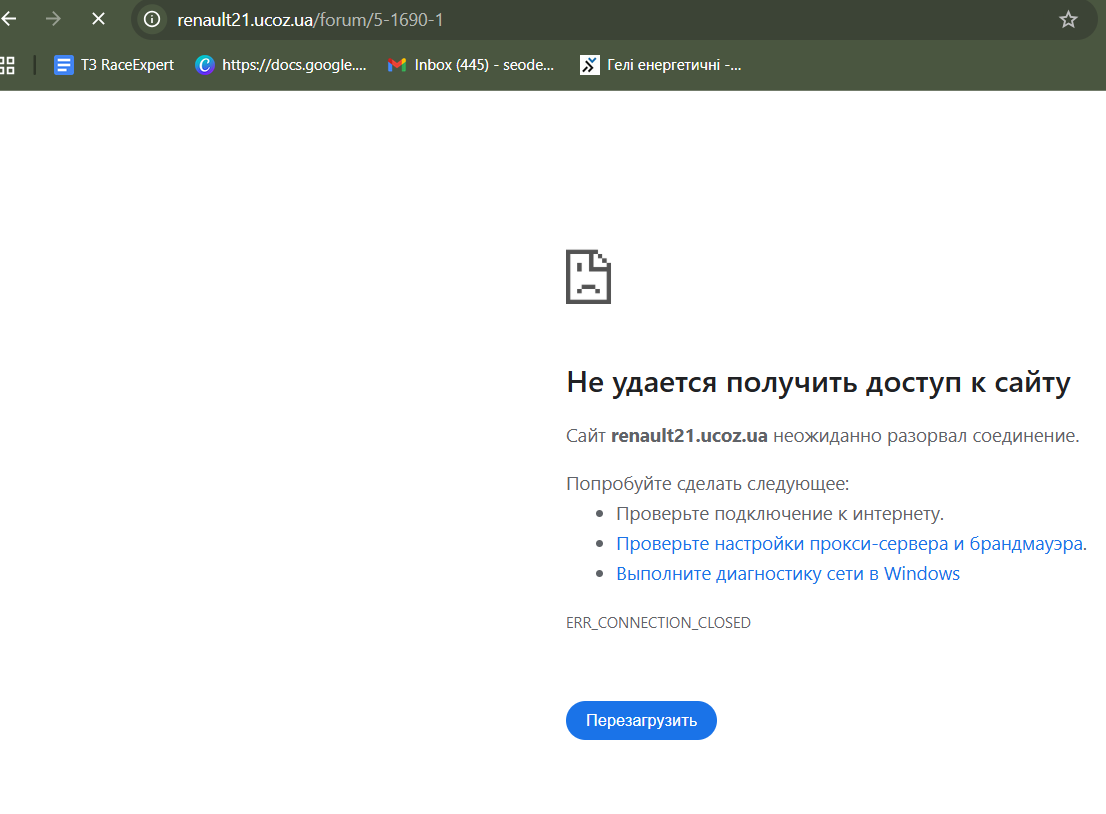Viewport: 1106px width, 814px height.
Task: Click the sad page error icon
Action: [x=588, y=277]
